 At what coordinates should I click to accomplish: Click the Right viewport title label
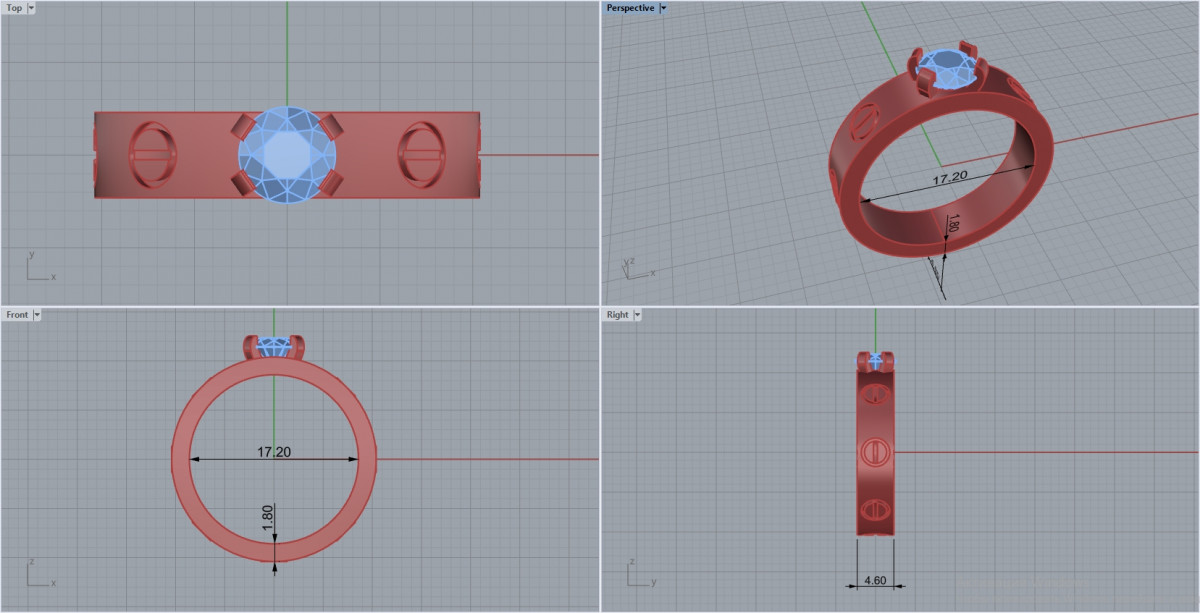pyautogui.click(x=617, y=315)
